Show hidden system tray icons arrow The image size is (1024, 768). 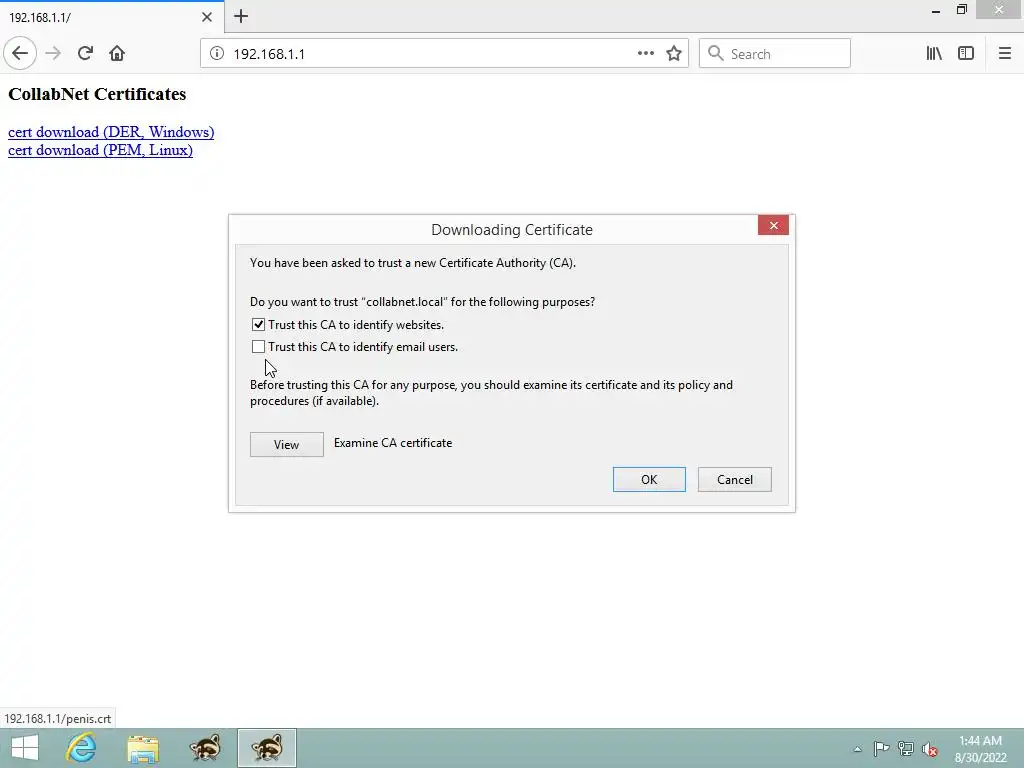pos(857,749)
